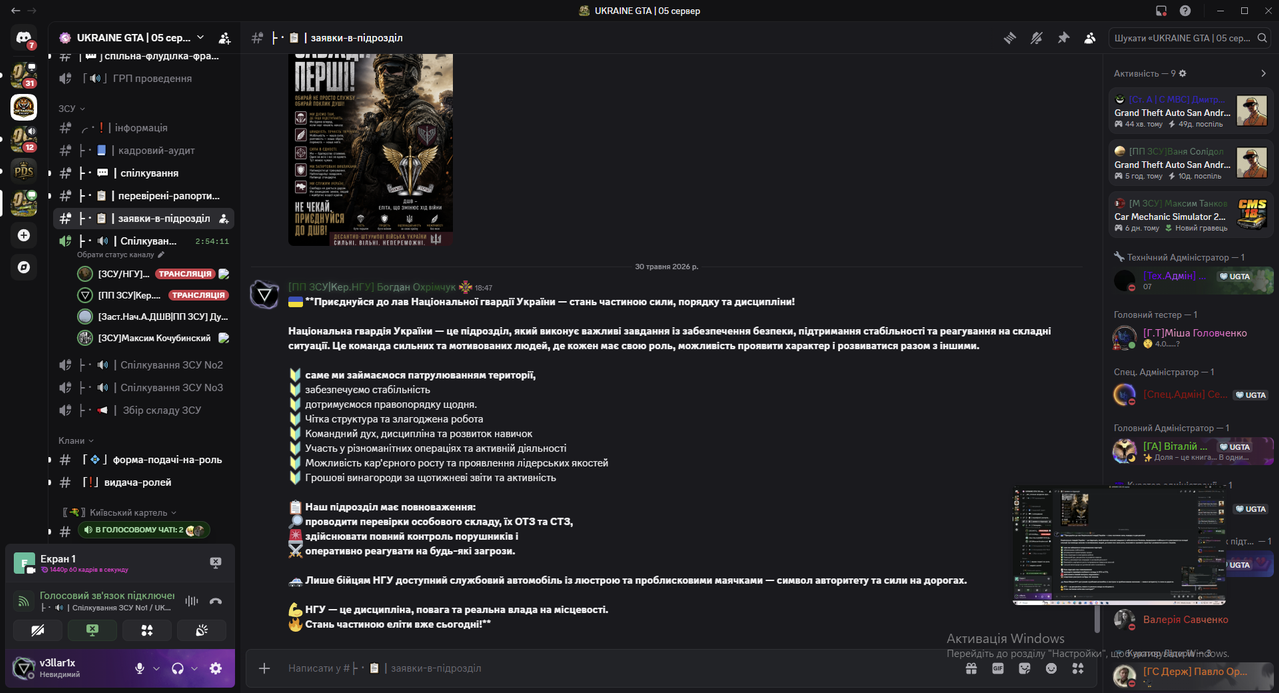Open microphone input options arrow

tap(156, 668)
